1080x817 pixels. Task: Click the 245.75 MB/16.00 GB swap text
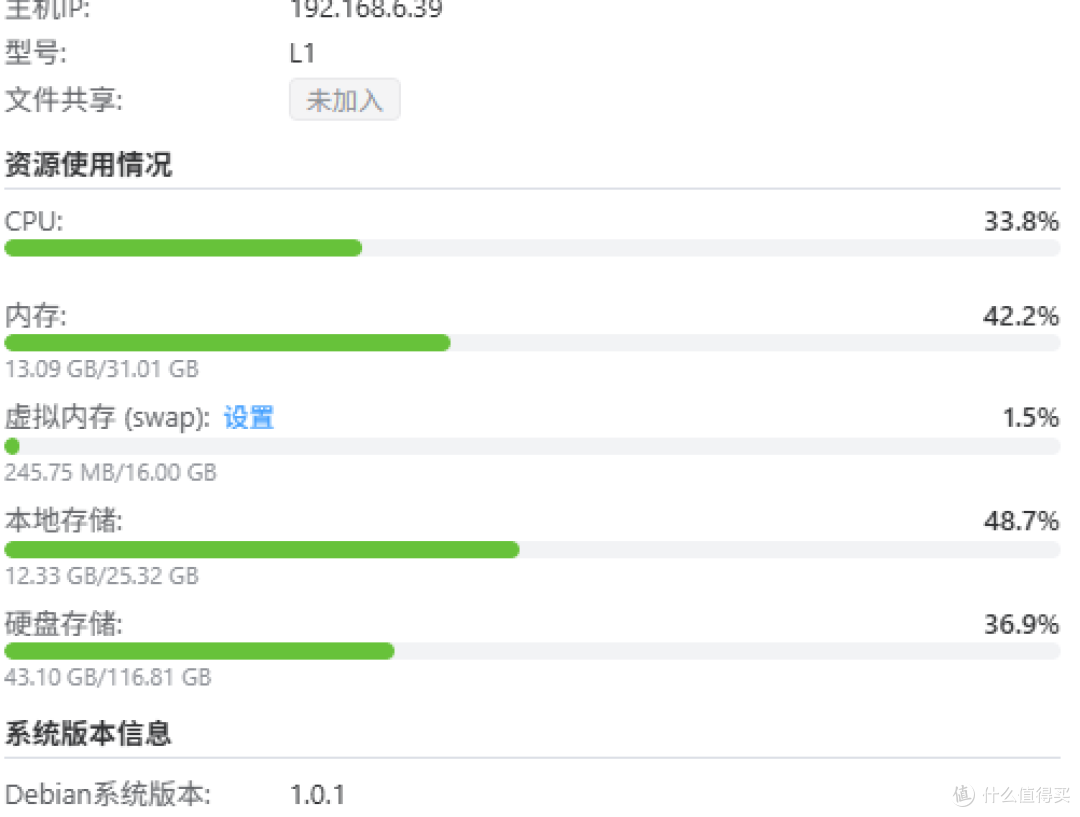point(111,472)
